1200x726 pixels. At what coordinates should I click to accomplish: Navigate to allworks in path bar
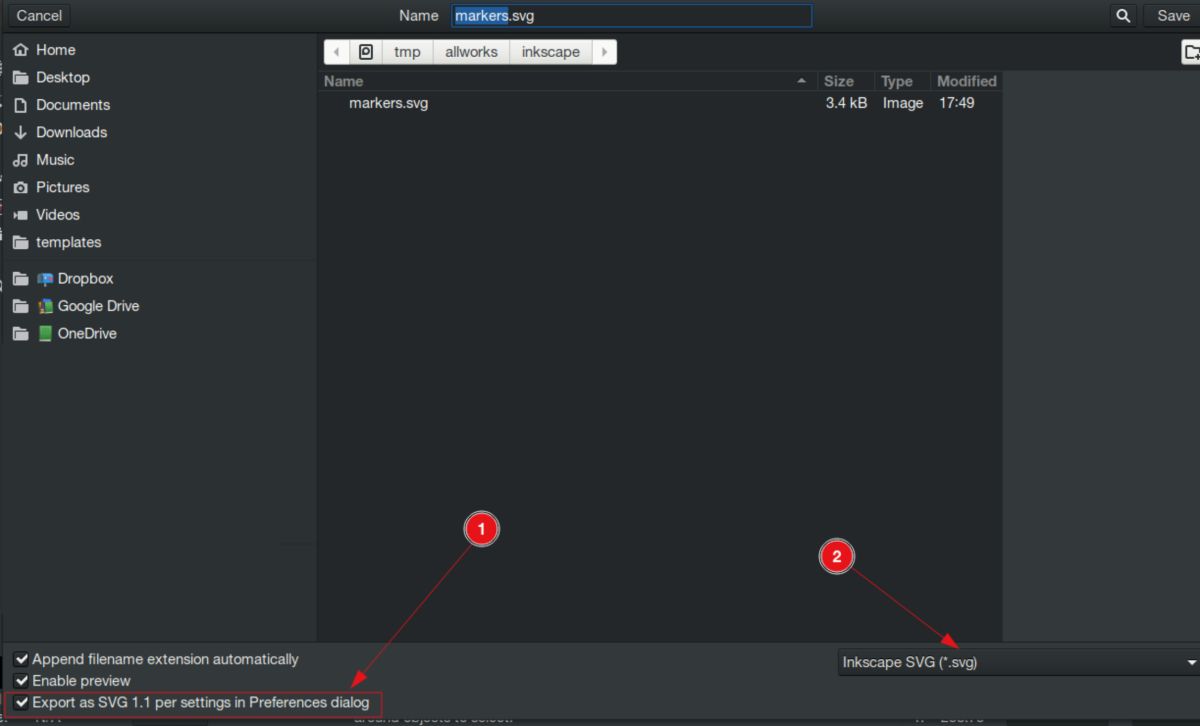(471, 52)
